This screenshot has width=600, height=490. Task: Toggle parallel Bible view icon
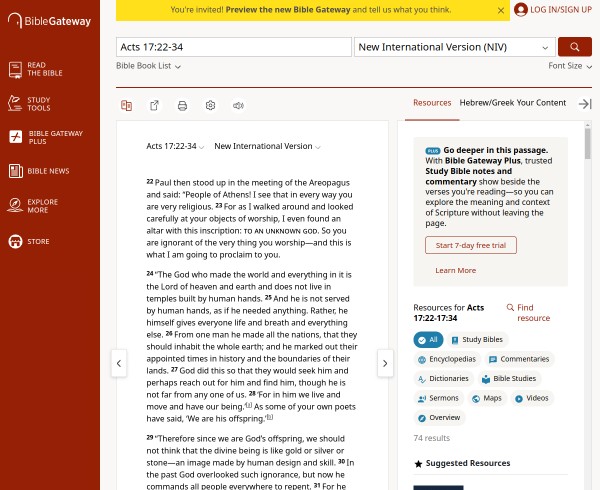126,106
